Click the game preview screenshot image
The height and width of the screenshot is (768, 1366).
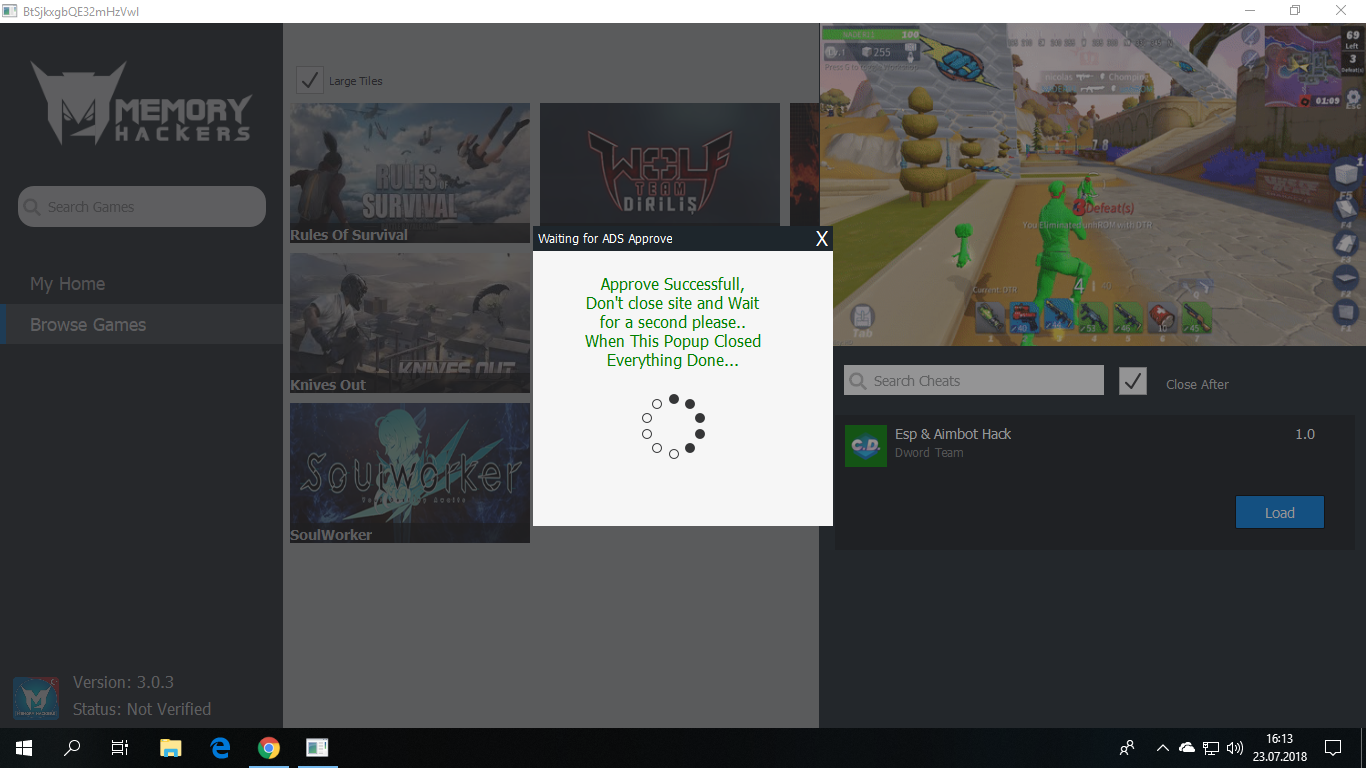pos(1093,185)
